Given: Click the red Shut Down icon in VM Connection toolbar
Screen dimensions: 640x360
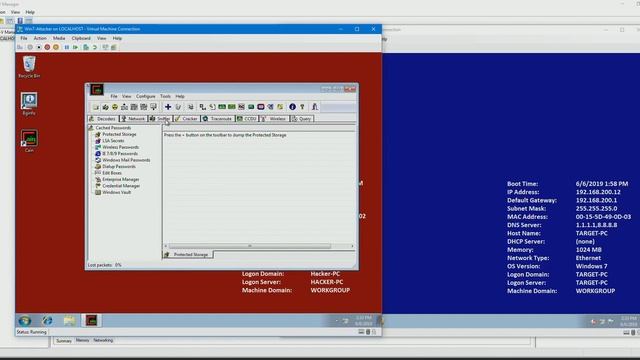Looking at the screenshot, I should 47,47.
